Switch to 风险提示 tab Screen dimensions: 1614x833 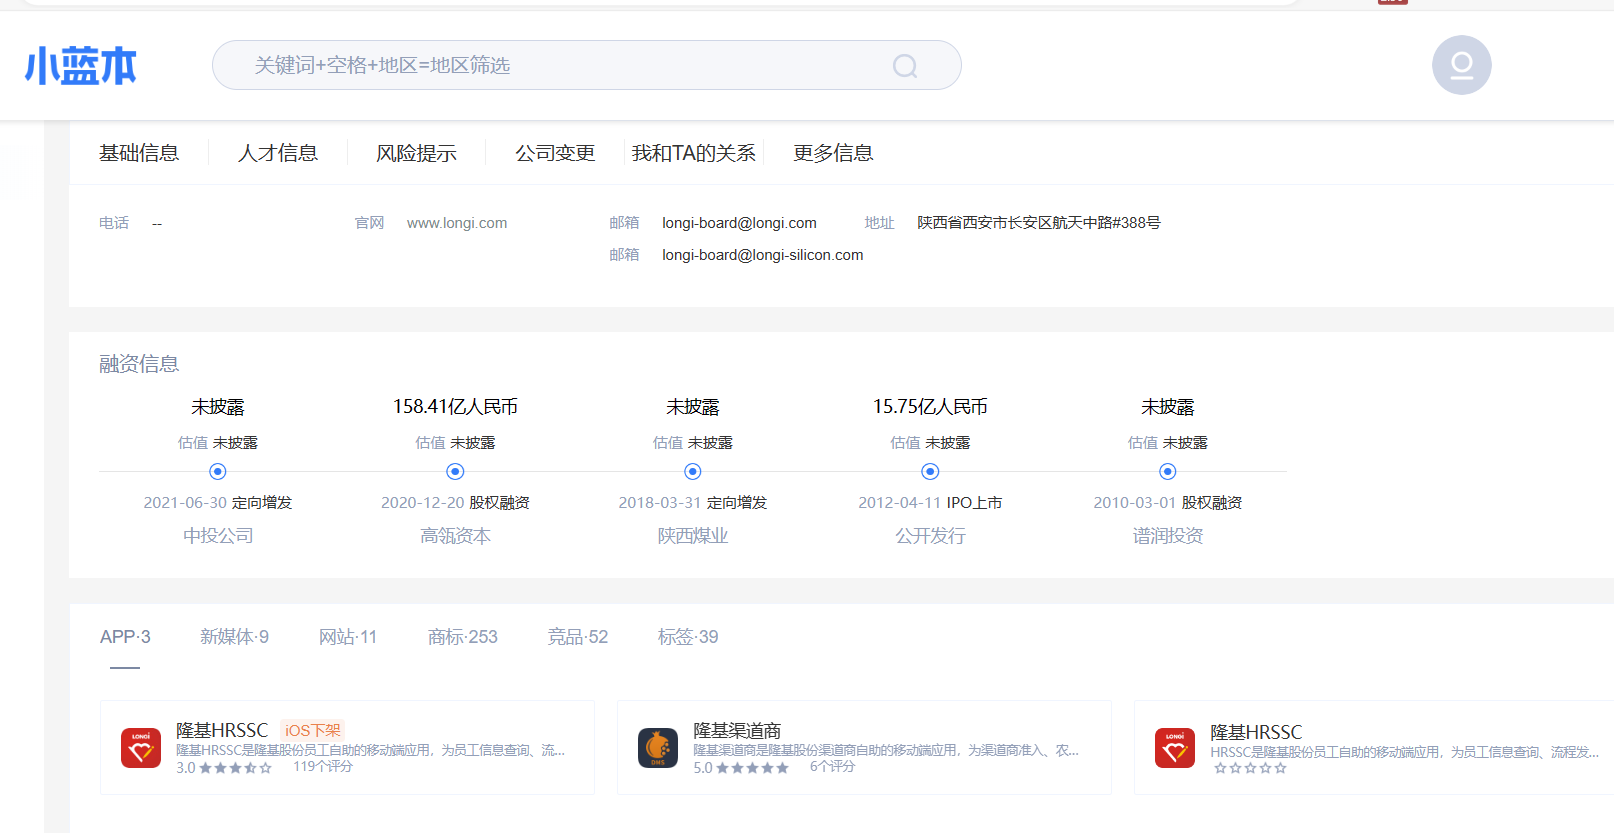416,153
